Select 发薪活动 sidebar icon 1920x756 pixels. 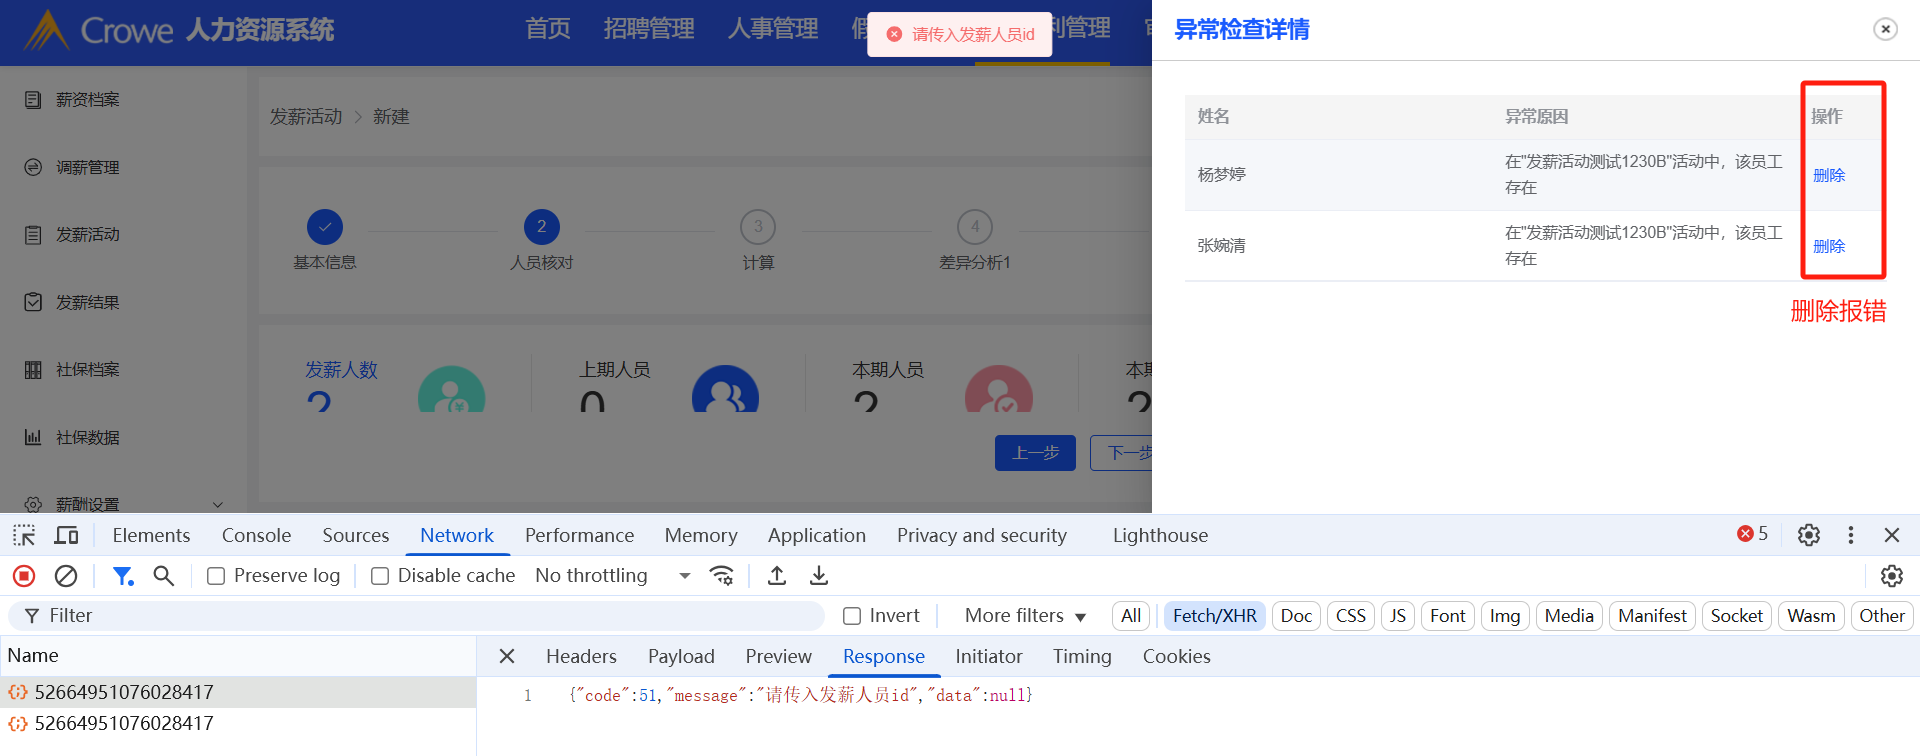pyautogui.click(x=33, y=235)
